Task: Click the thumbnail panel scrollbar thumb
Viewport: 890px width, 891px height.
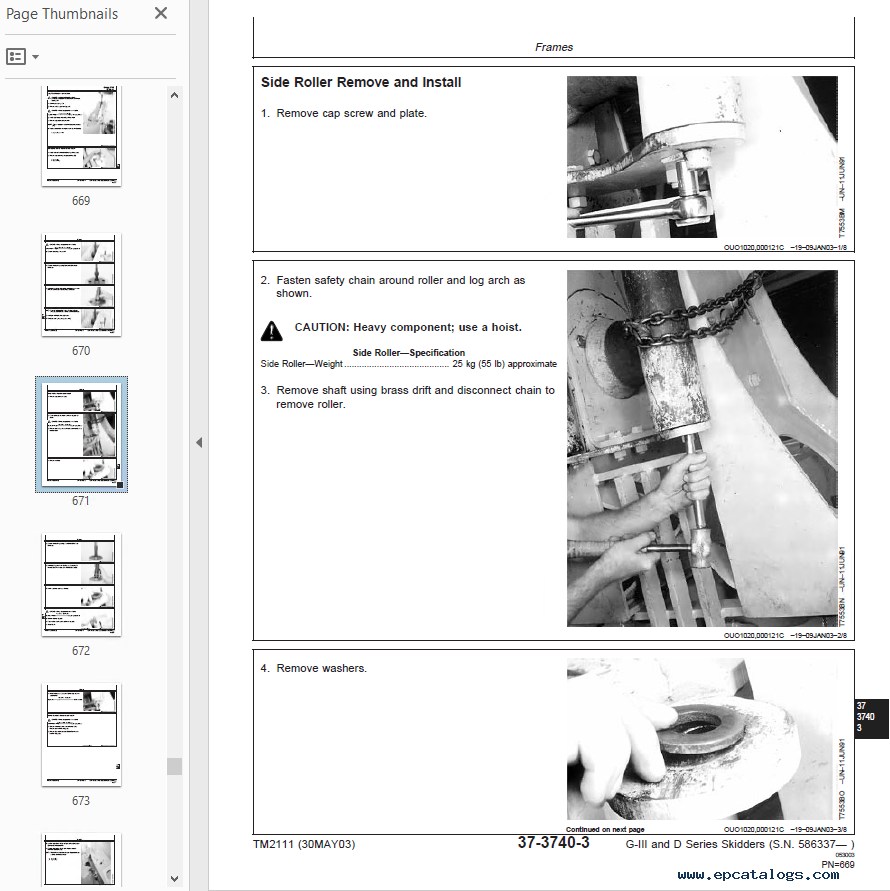Action: pos(174,766)
